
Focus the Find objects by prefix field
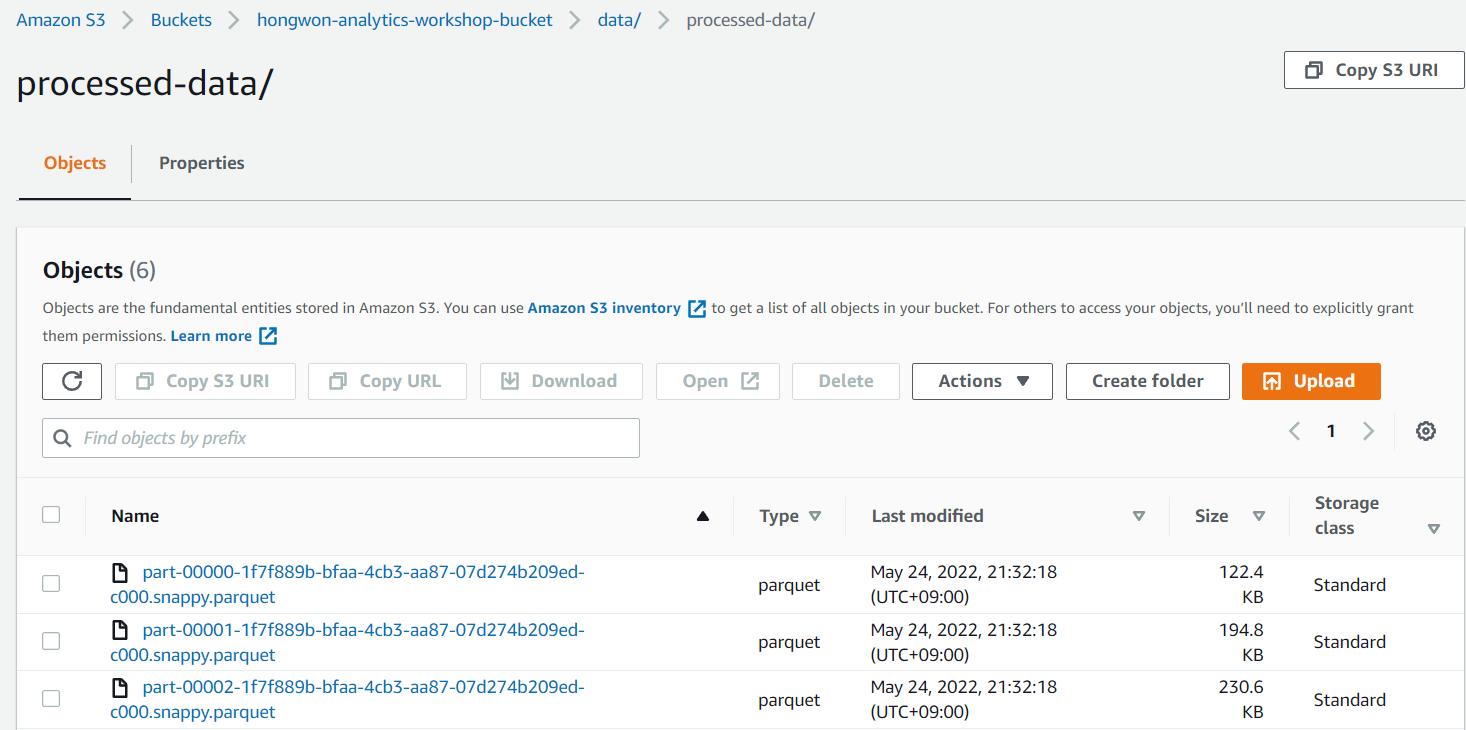[341, 438]
